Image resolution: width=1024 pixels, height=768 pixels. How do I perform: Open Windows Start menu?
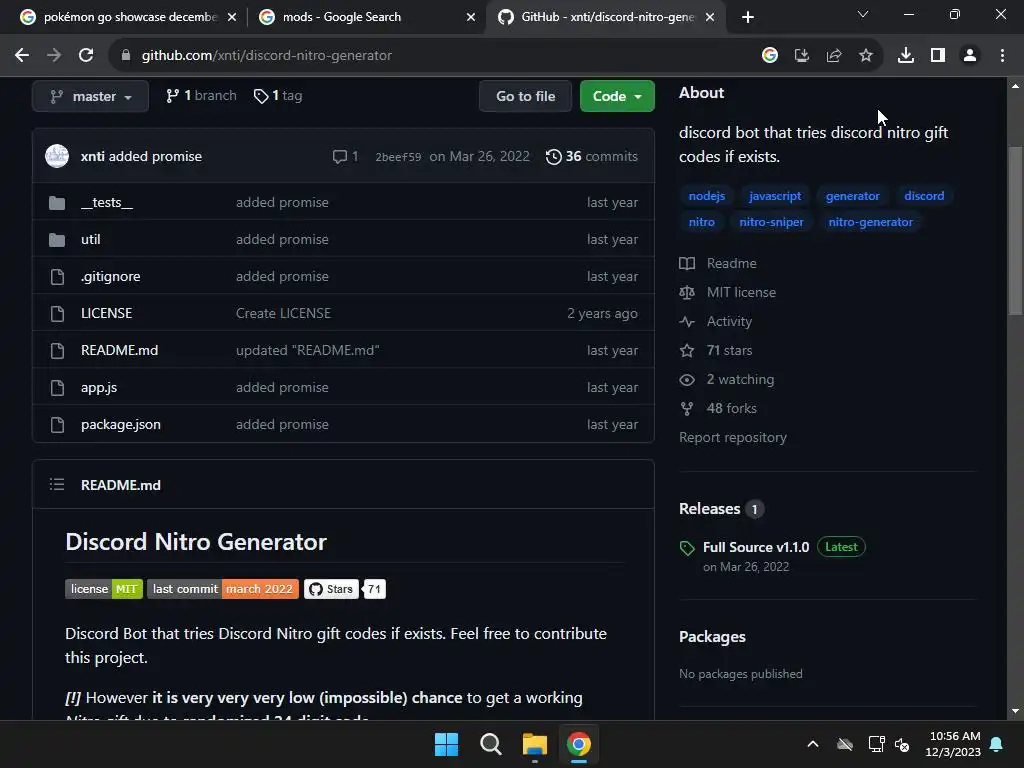point(447,744)
